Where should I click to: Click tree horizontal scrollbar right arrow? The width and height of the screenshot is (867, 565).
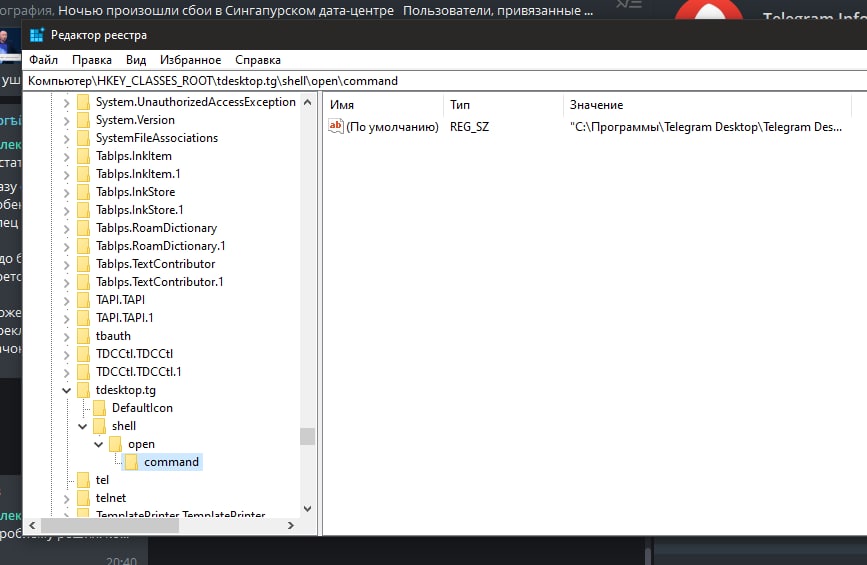291,525
